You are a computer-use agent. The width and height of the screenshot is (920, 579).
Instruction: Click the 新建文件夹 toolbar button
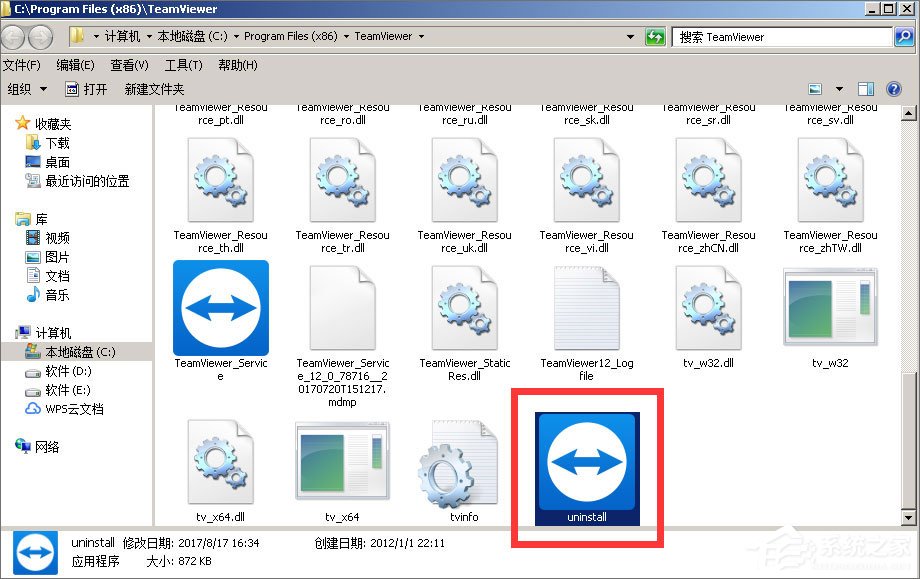coord(154,88)
